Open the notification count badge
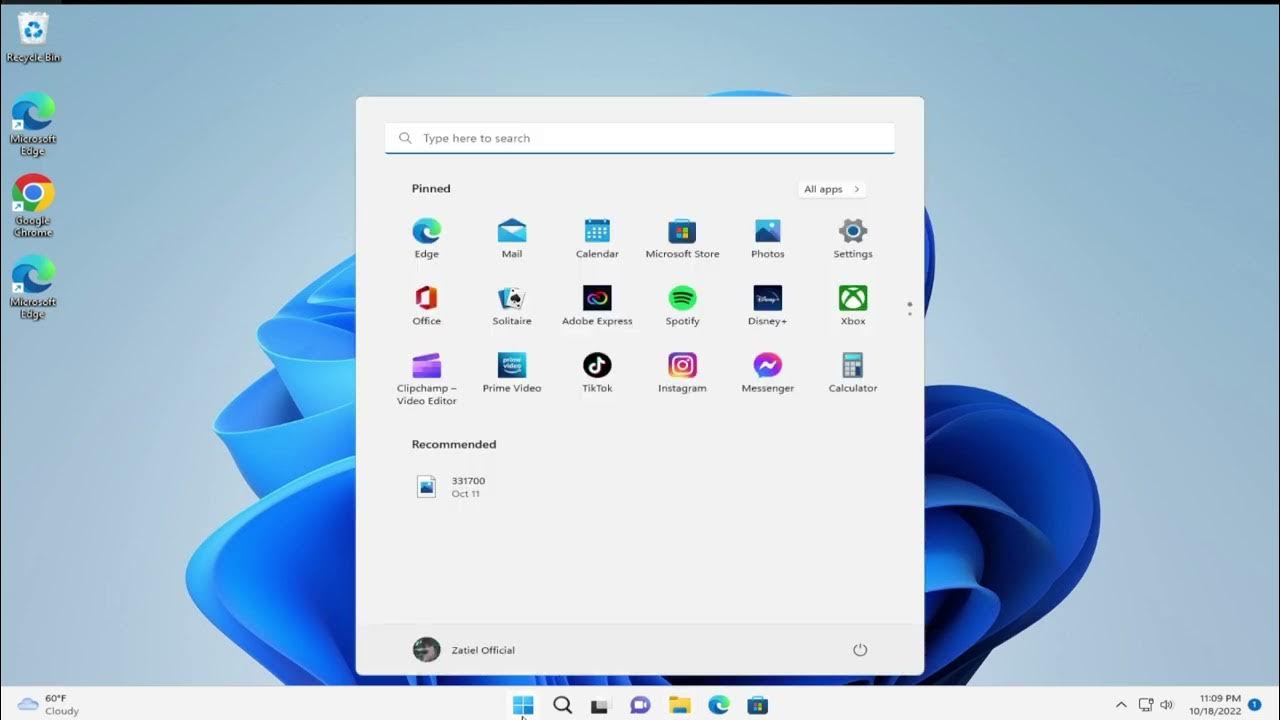Viewport: 1280px width, 720px height. (1254, 705)
